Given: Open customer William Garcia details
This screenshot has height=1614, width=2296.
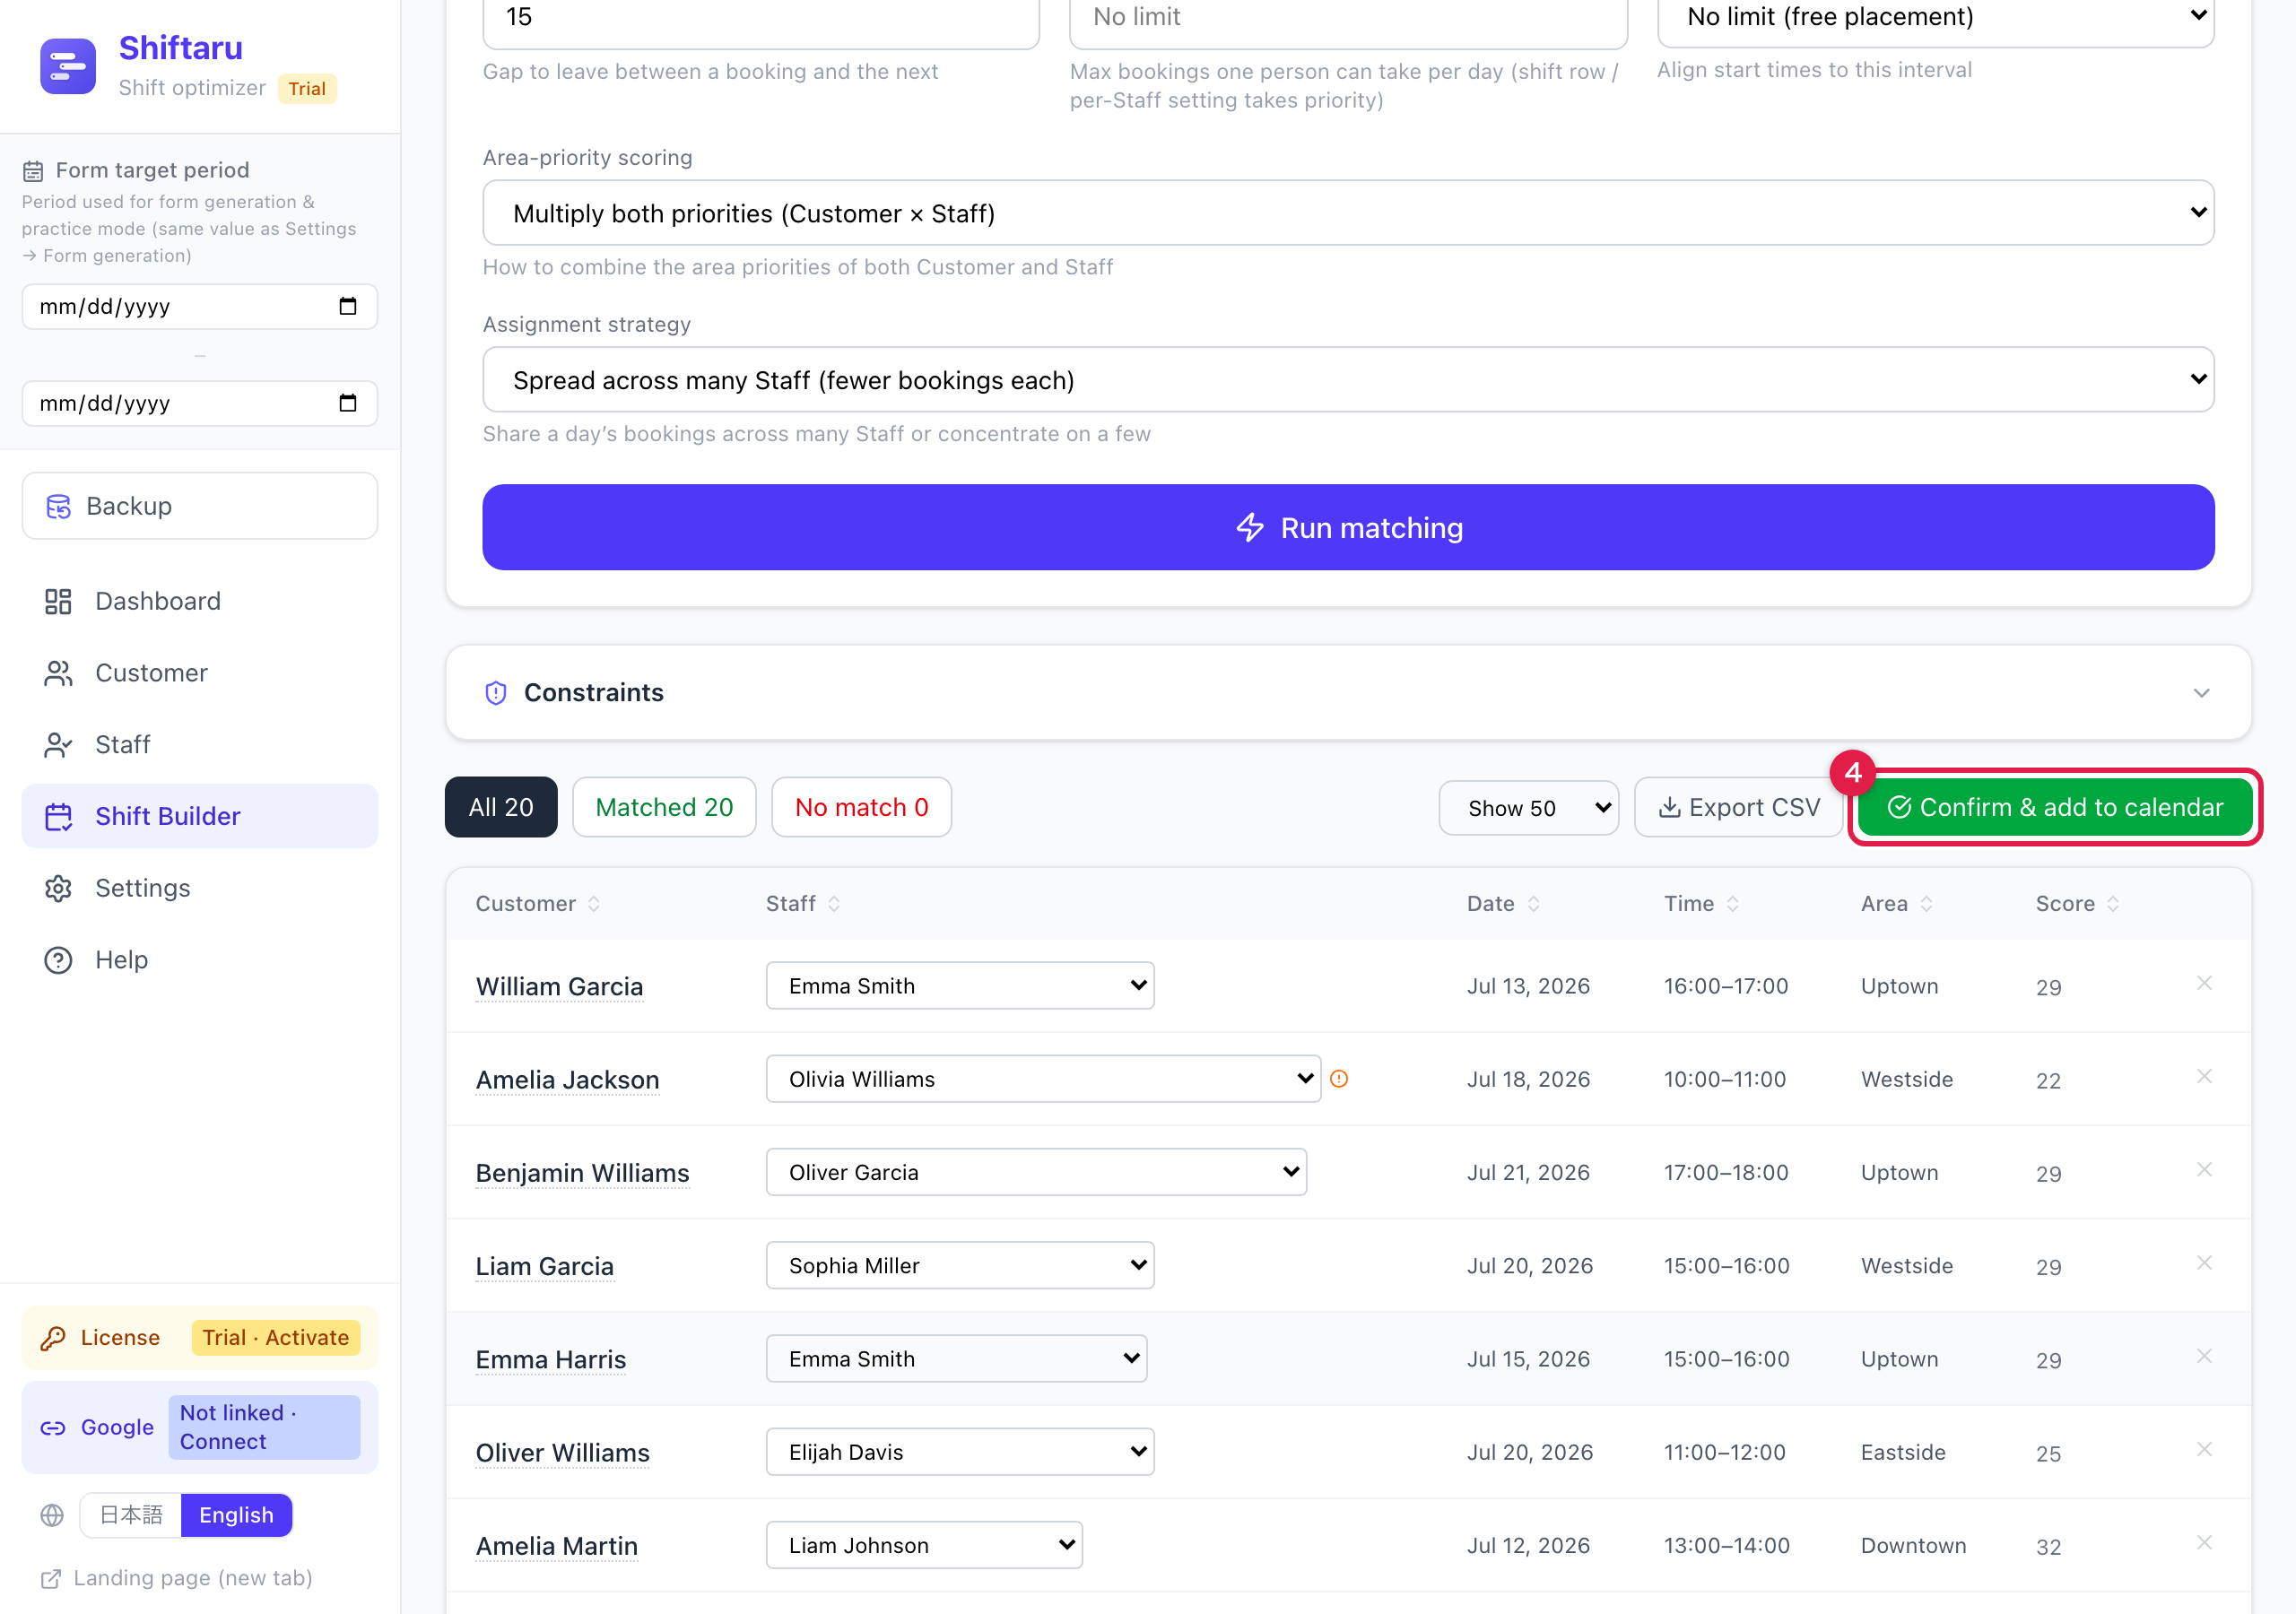Looking at the screenshot, I should pos(559,986).
